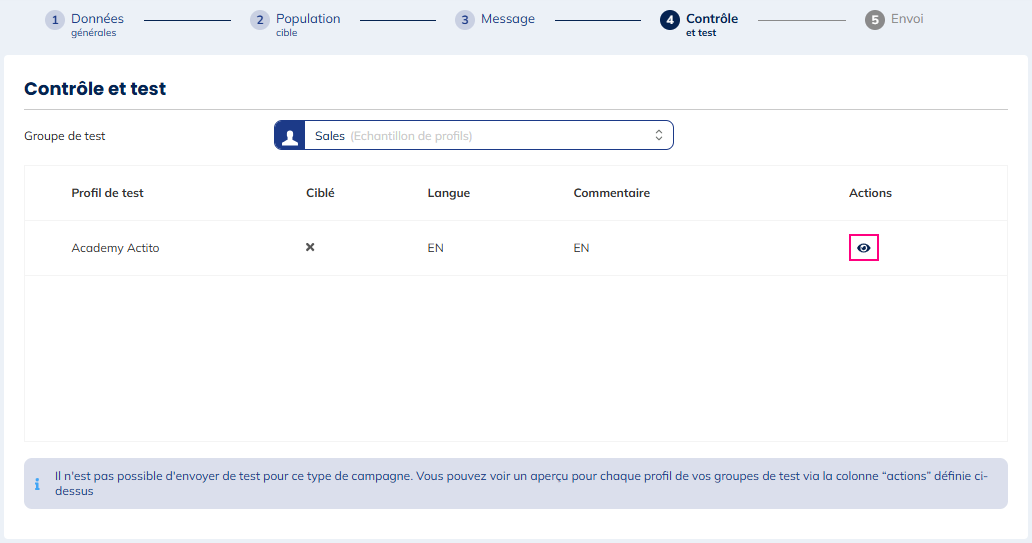
Task: Click the X mark in the Ciblé column
Action: pos(310,247)
